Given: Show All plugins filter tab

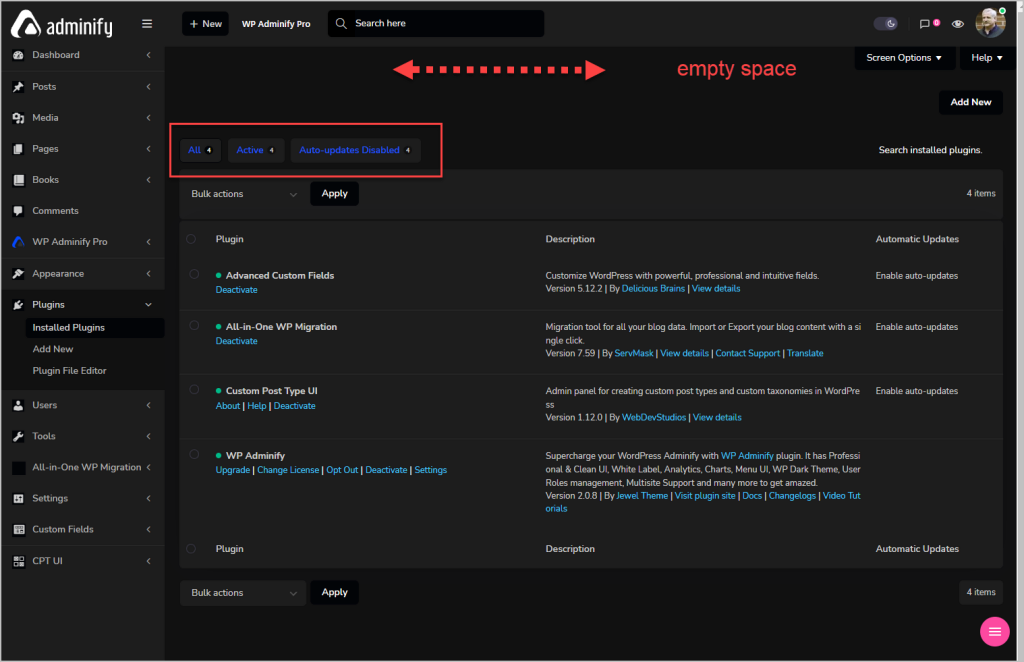Looking at the screenshot, I should point(200,150).
